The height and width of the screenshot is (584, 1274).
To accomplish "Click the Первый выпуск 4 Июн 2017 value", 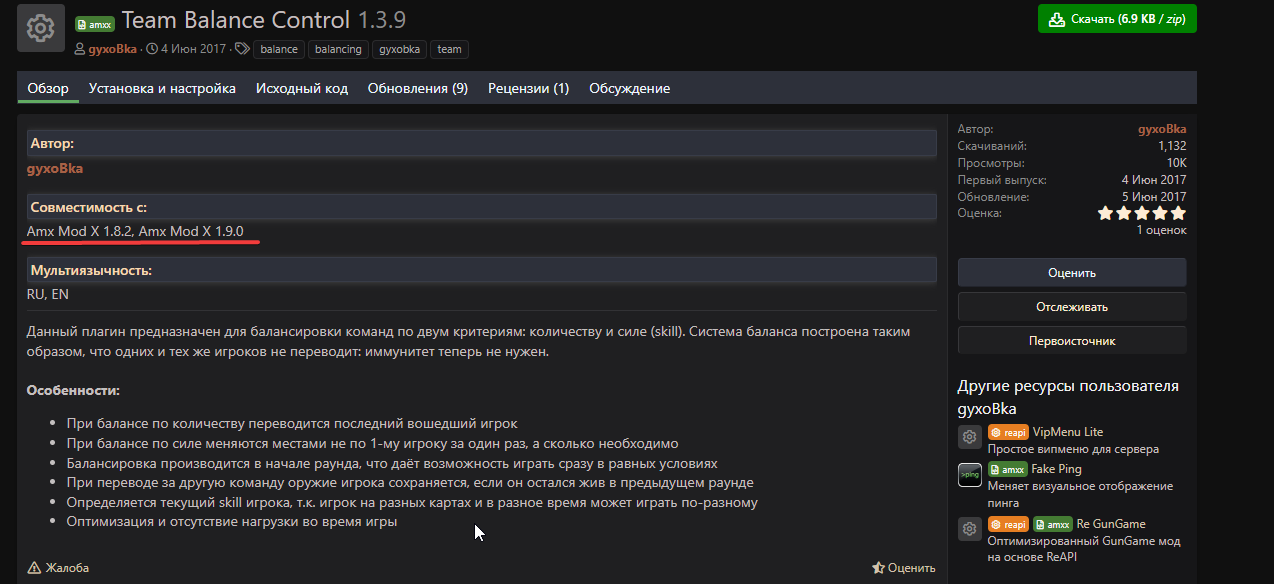I will [x=1154, y=180].
